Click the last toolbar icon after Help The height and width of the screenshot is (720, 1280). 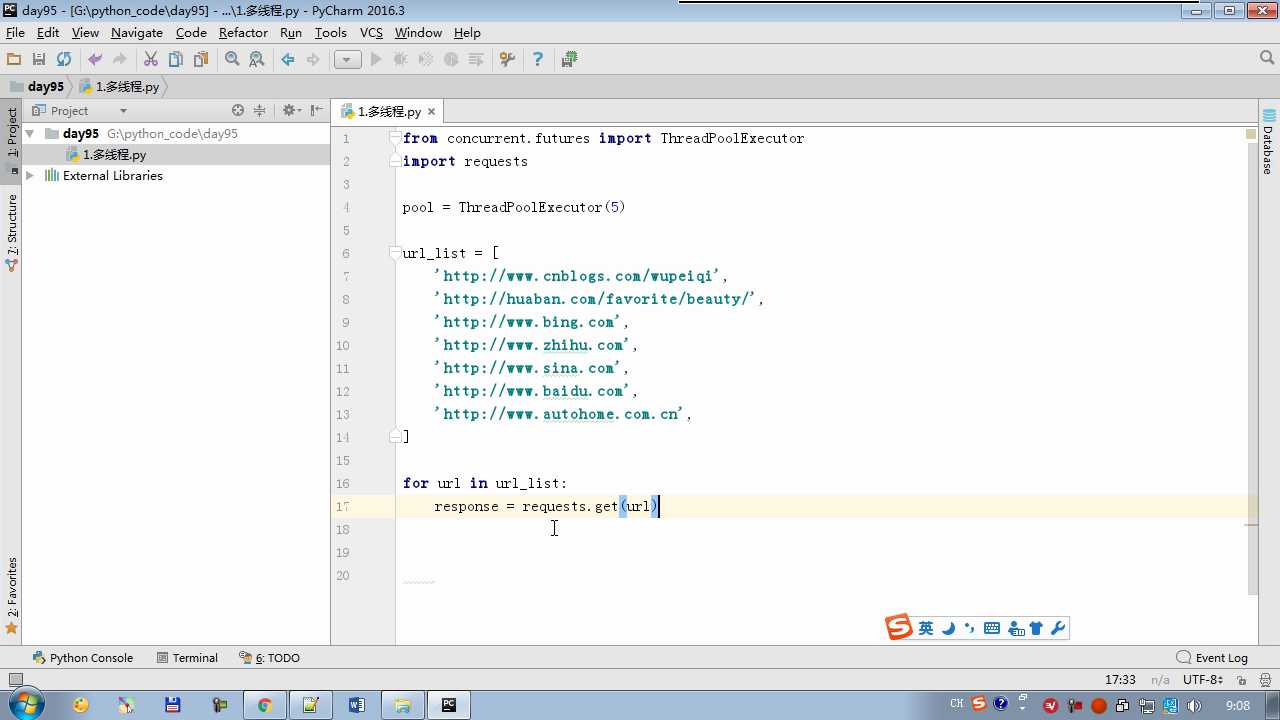pyautogui.click(x=569, y=60)
